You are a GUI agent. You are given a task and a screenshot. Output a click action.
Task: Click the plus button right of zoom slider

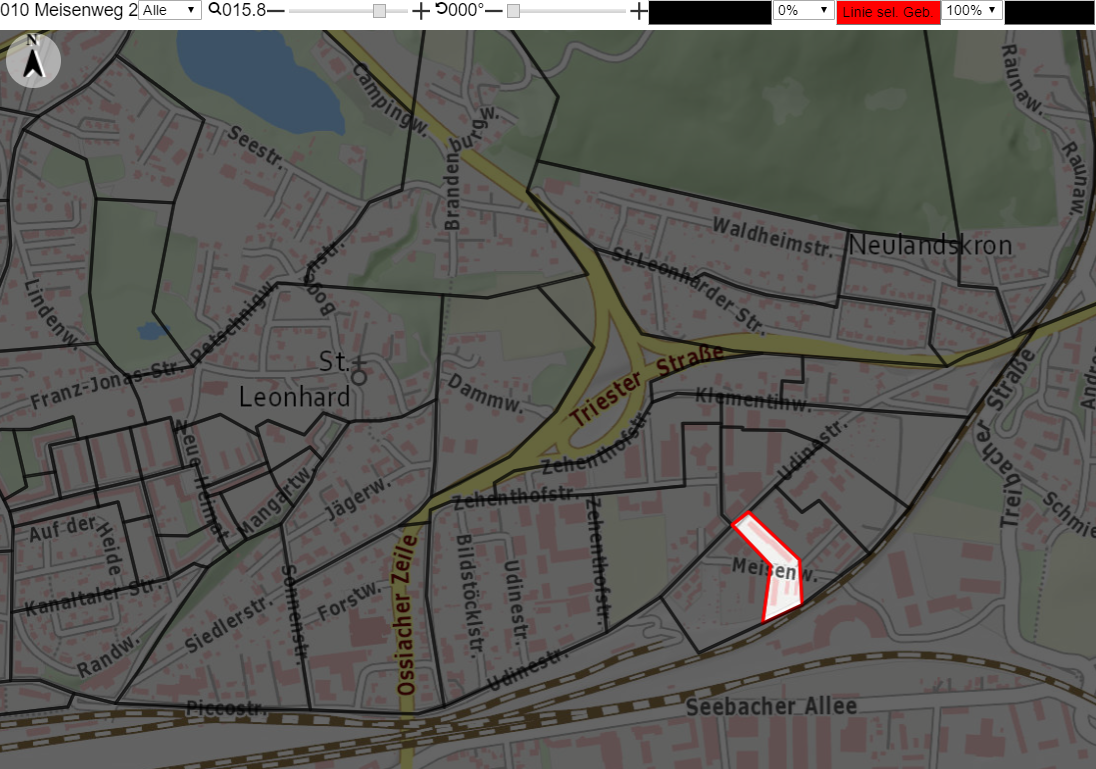(420, 10)
